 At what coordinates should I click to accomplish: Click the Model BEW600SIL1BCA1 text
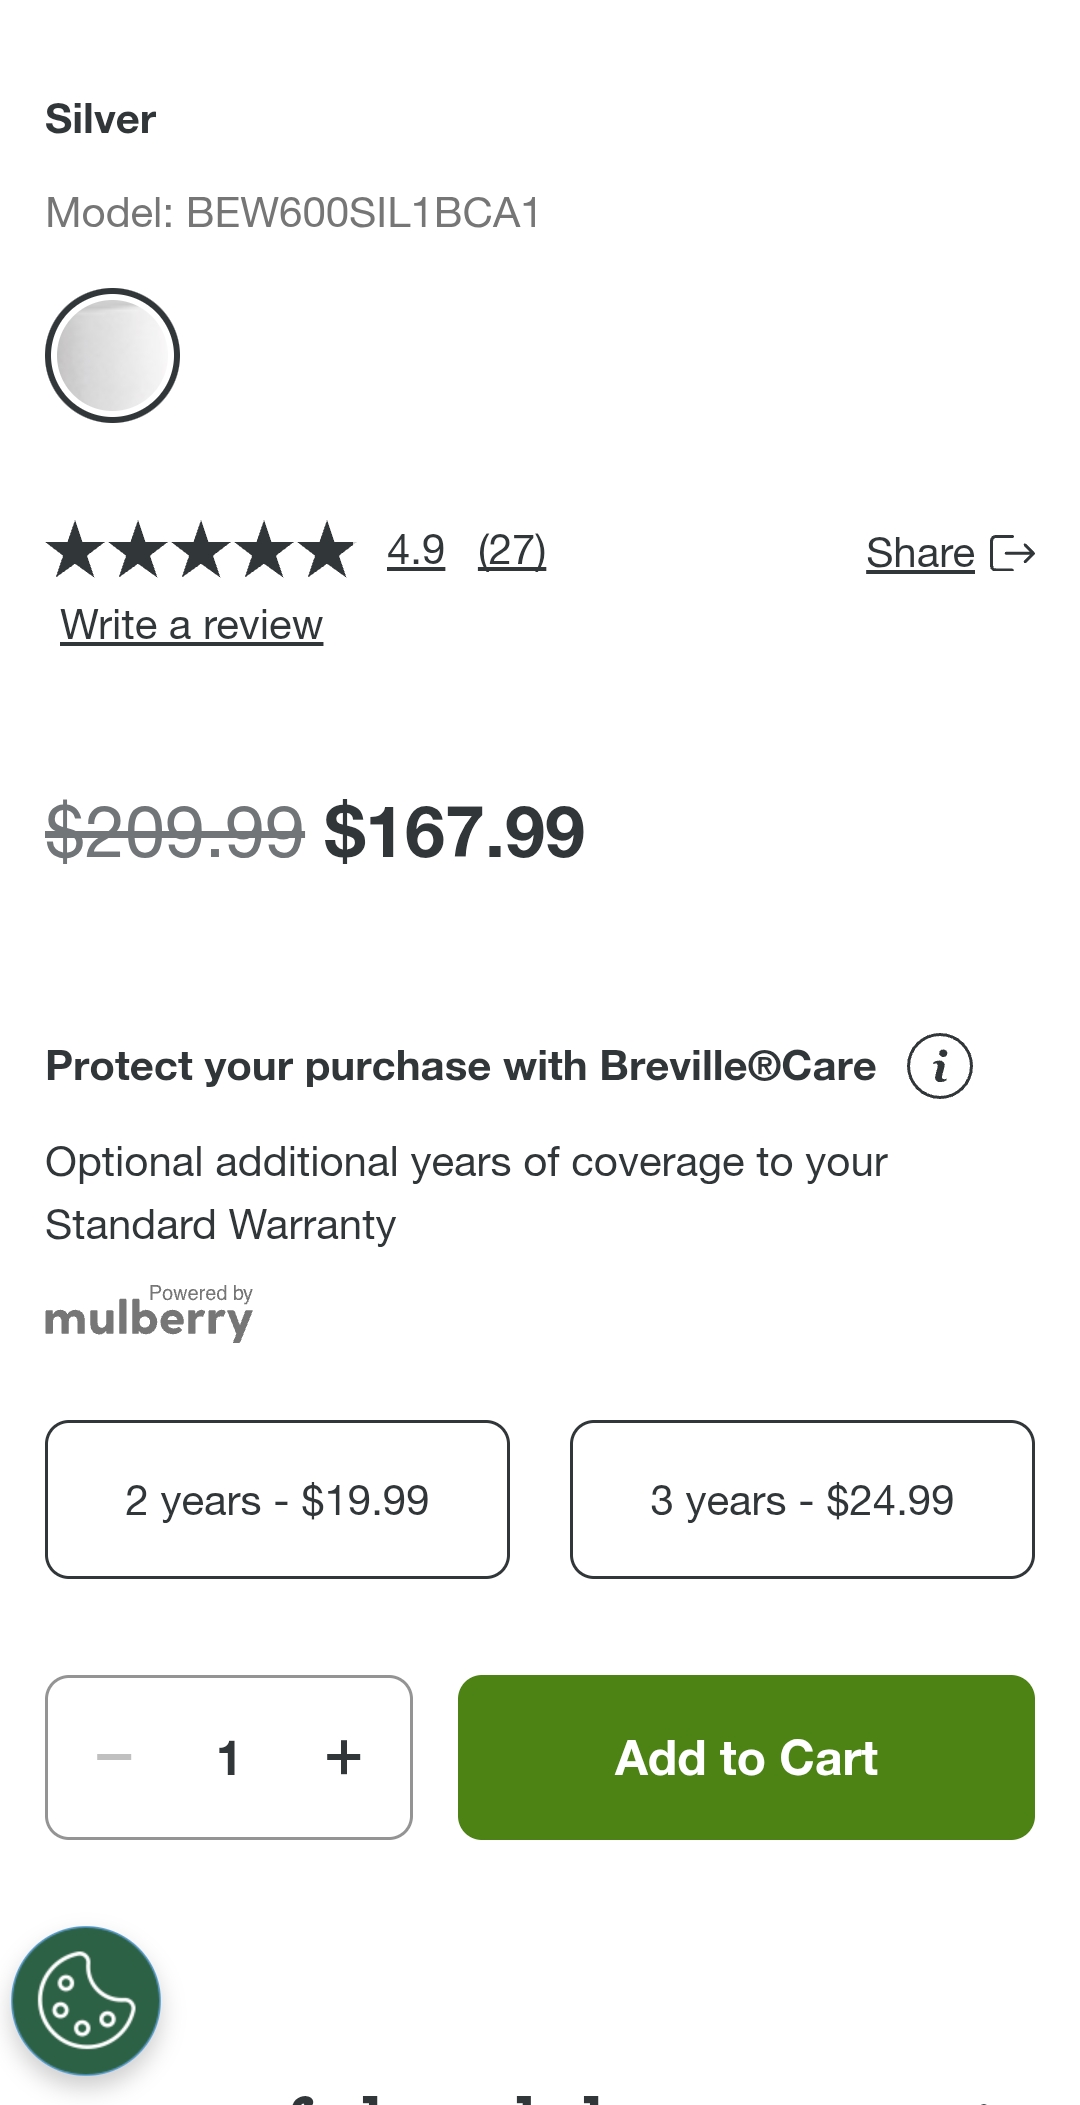(x=293, y=213)
